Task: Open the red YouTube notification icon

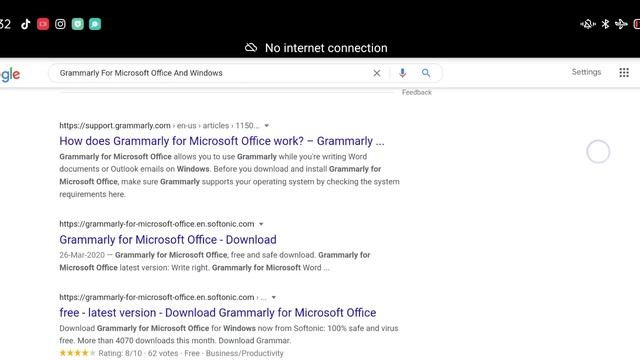Action: coord(43,24)
